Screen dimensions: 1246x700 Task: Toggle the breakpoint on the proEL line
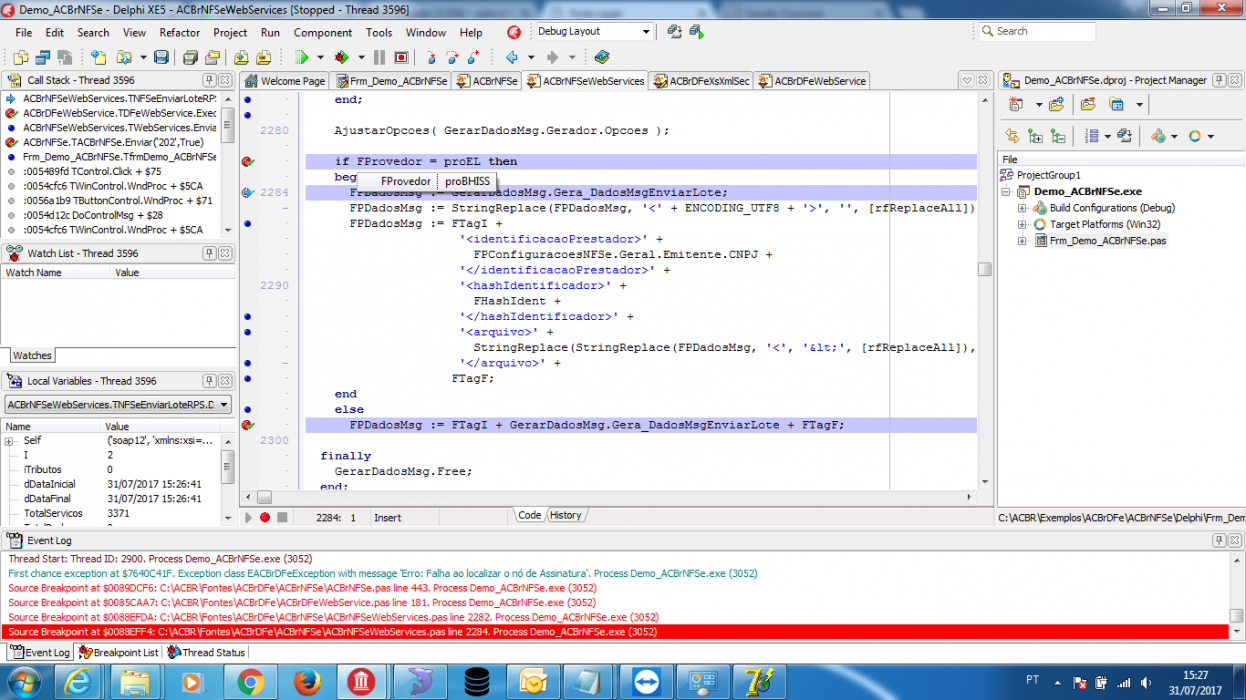tap(248, 161)
